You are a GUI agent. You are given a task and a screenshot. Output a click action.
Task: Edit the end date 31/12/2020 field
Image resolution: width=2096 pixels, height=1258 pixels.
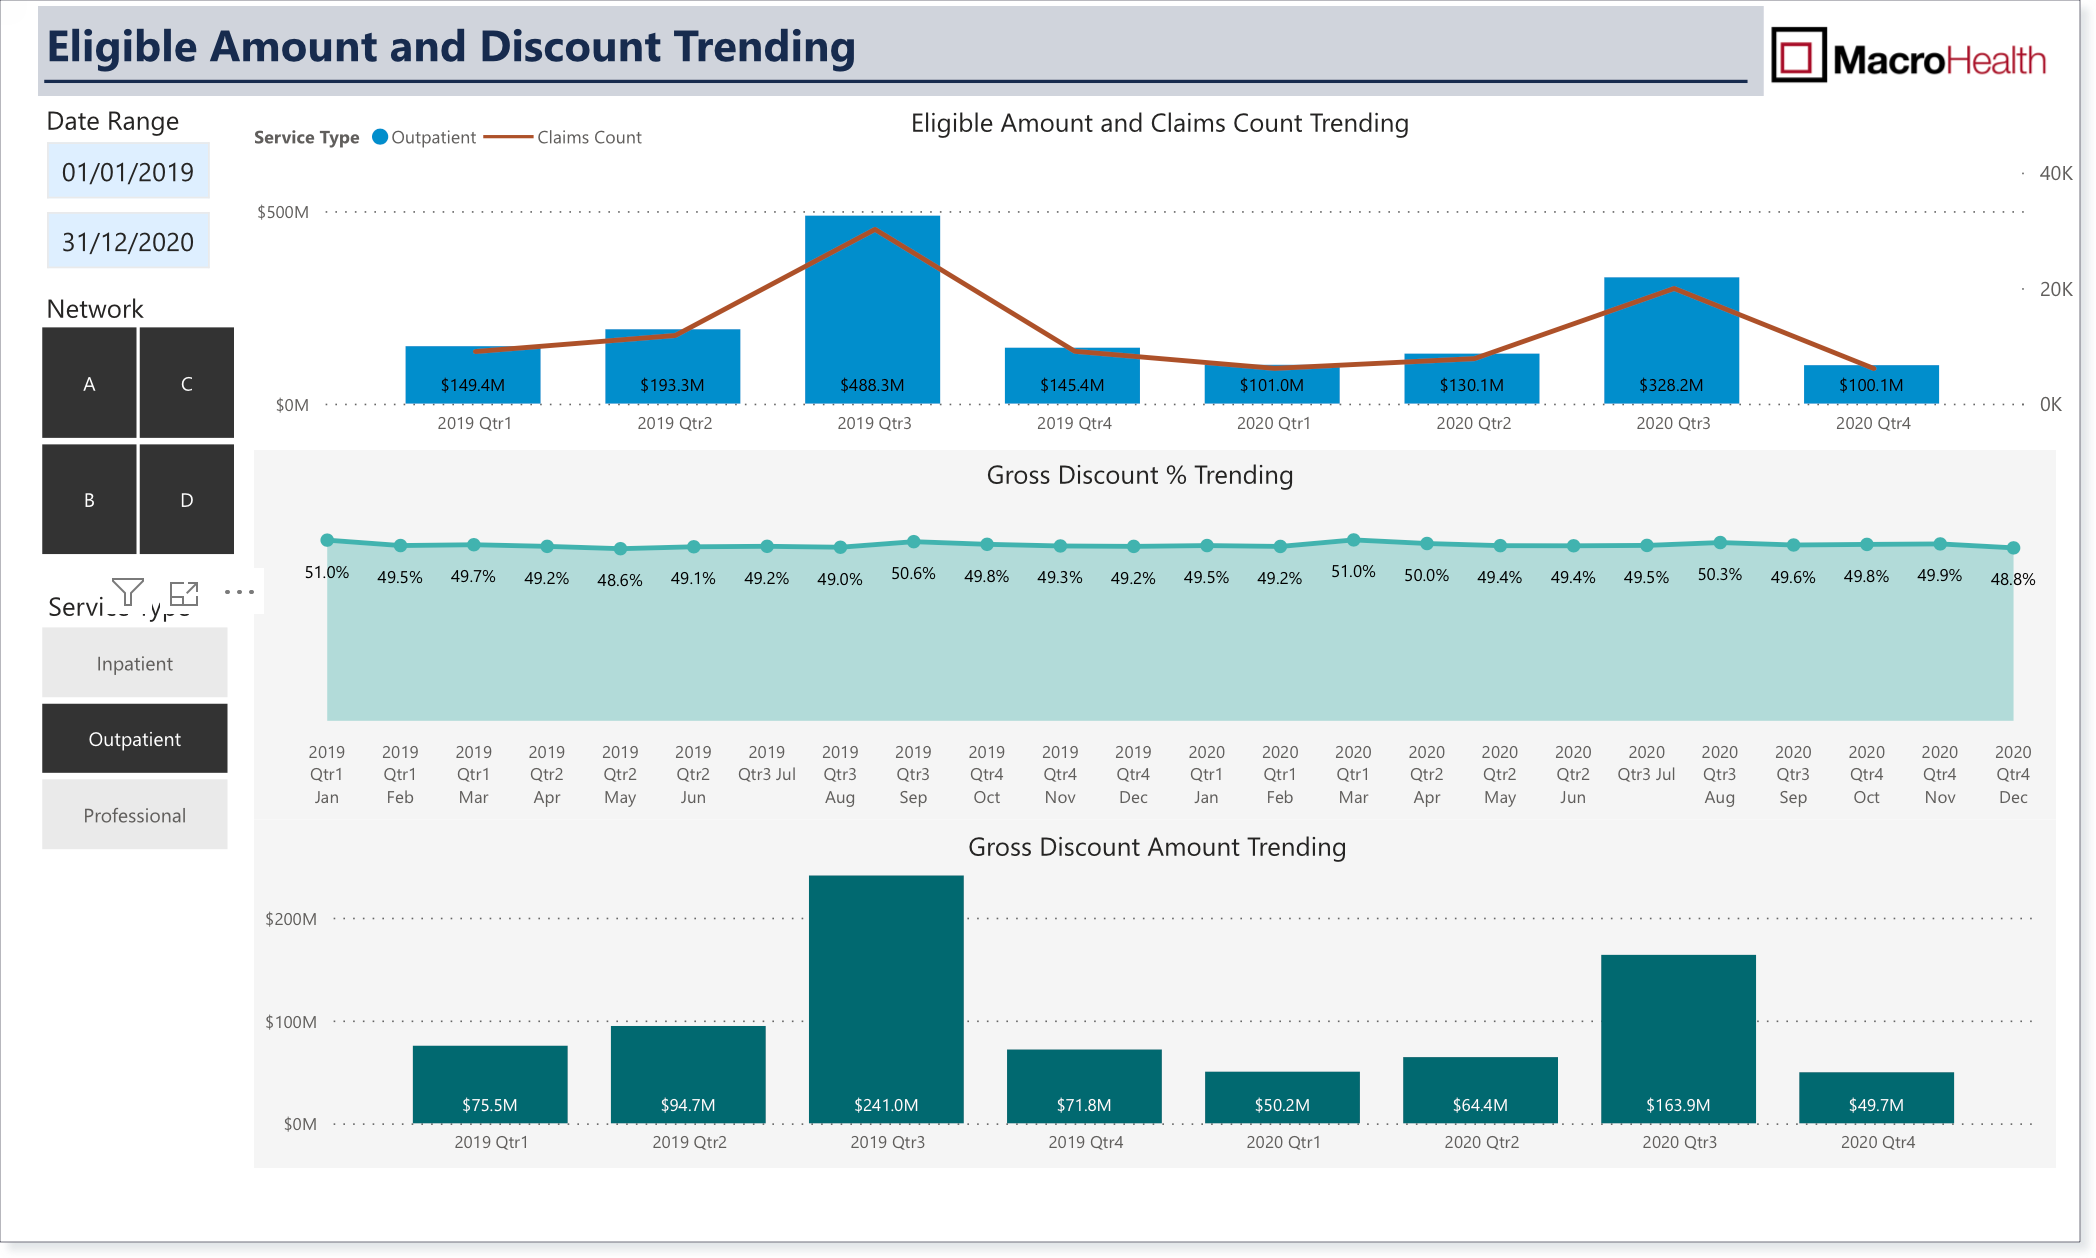128,241
